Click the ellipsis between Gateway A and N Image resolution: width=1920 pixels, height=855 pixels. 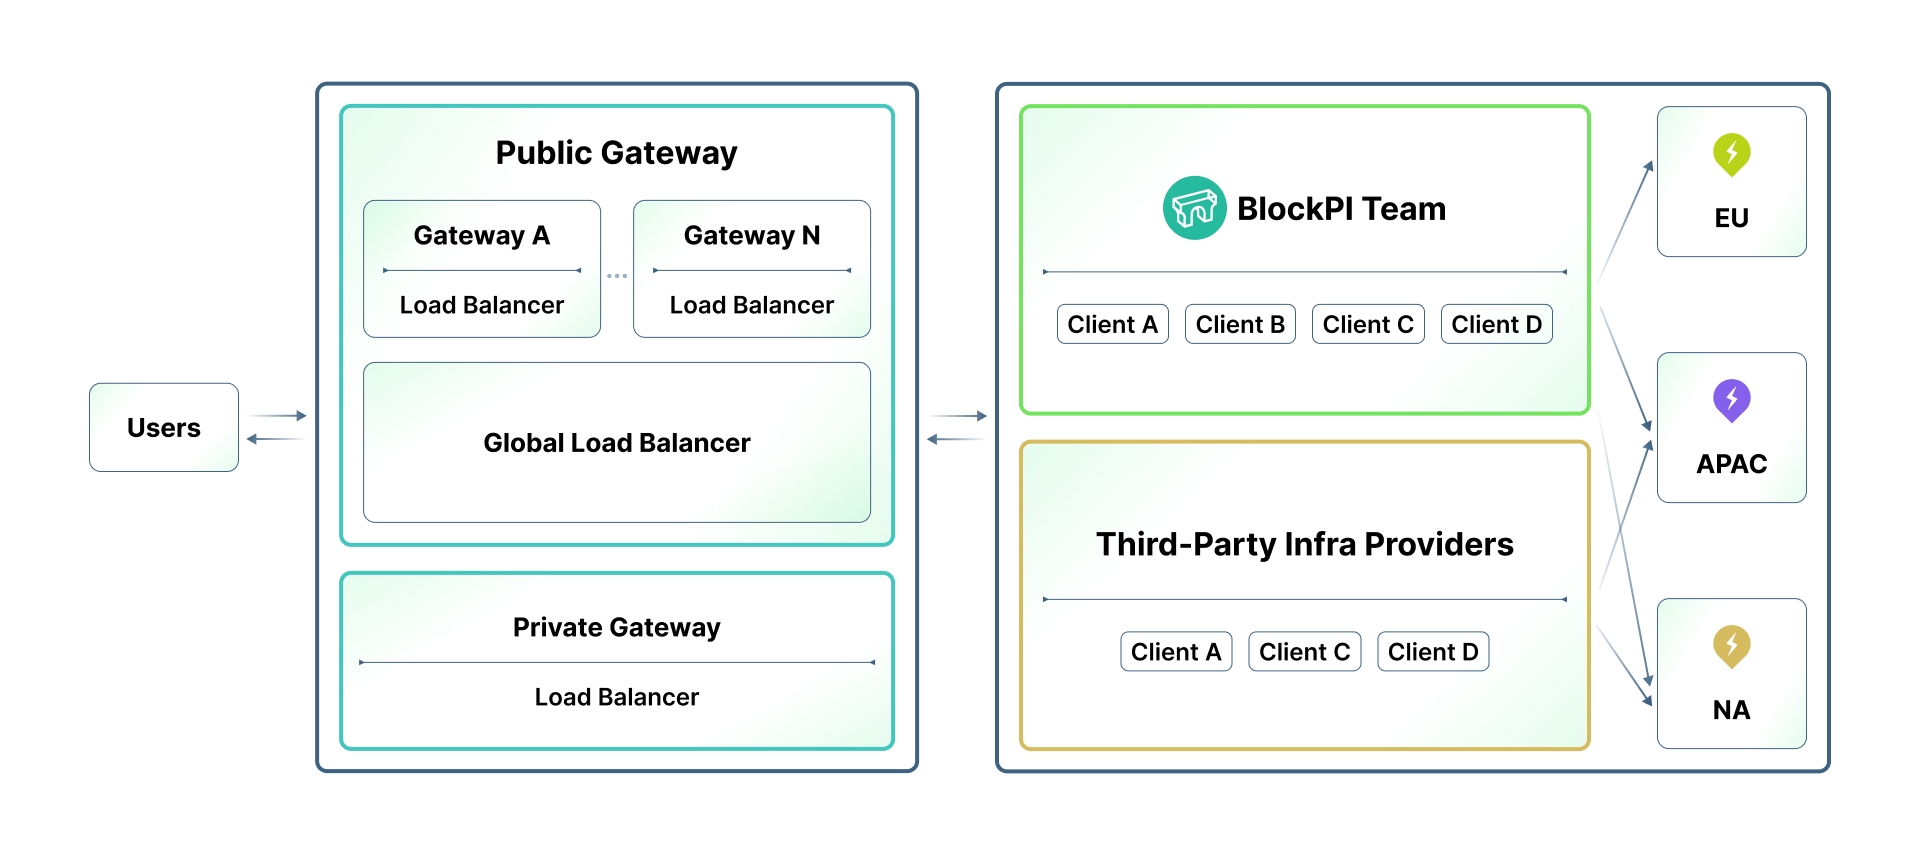coord(617,276)
